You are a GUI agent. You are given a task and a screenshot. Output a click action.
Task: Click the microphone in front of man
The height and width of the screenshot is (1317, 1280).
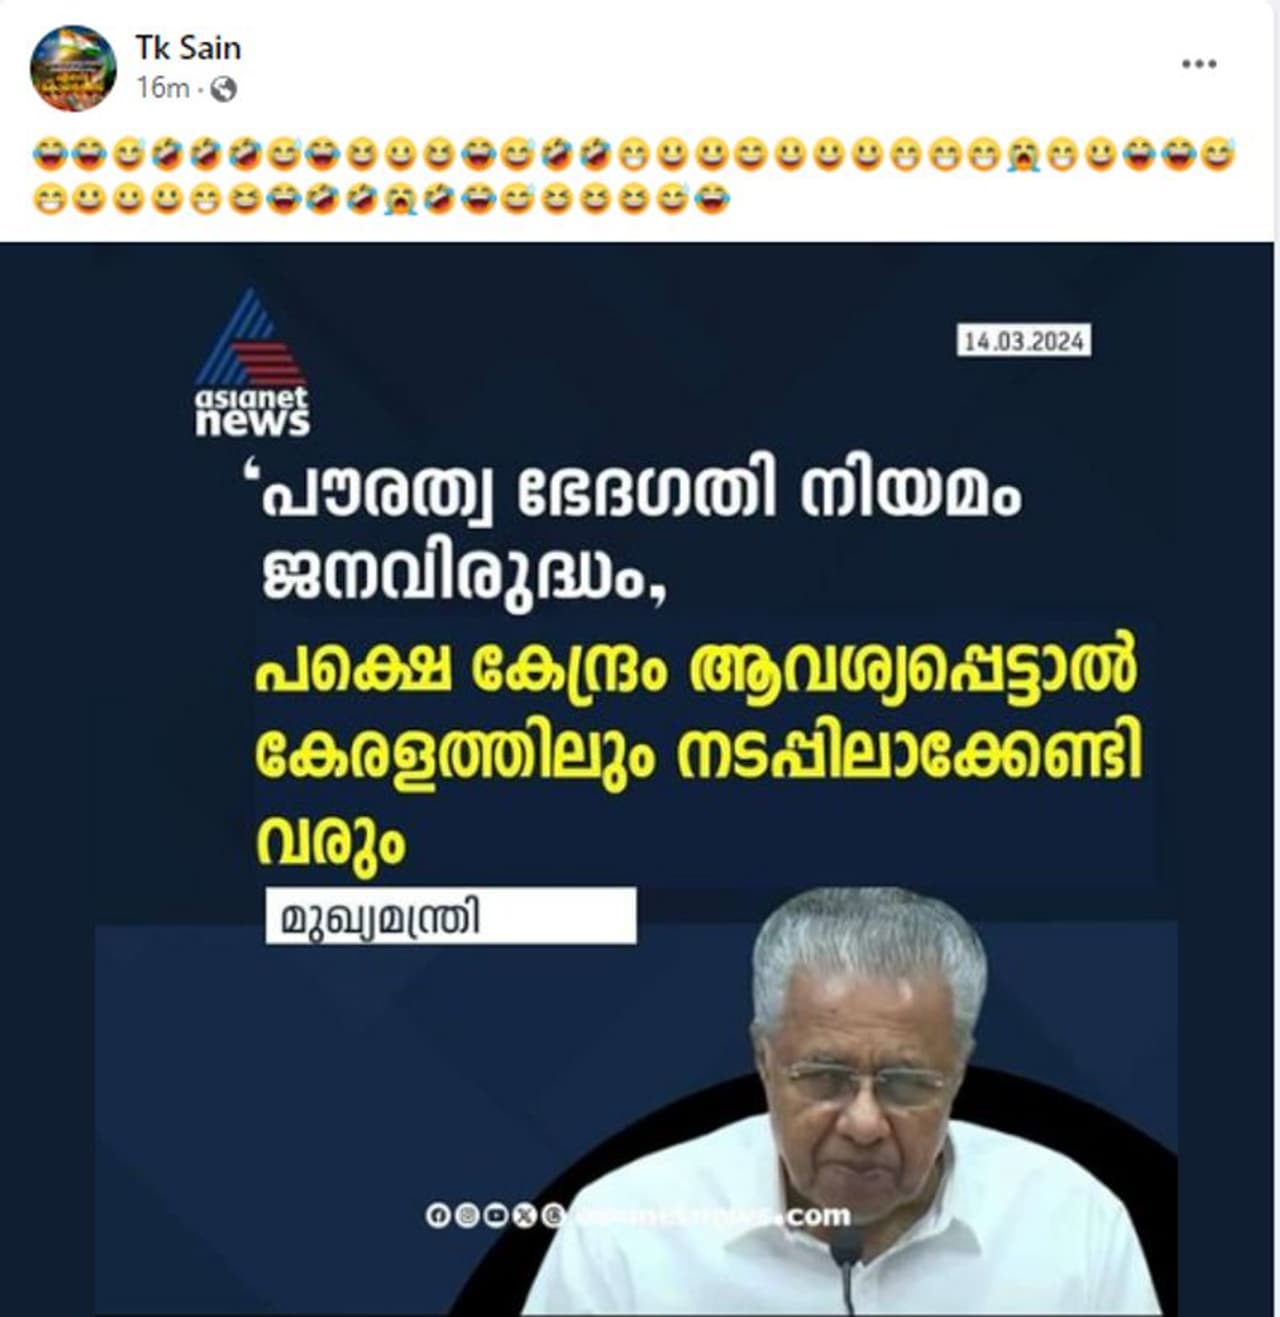(847, 1265)
